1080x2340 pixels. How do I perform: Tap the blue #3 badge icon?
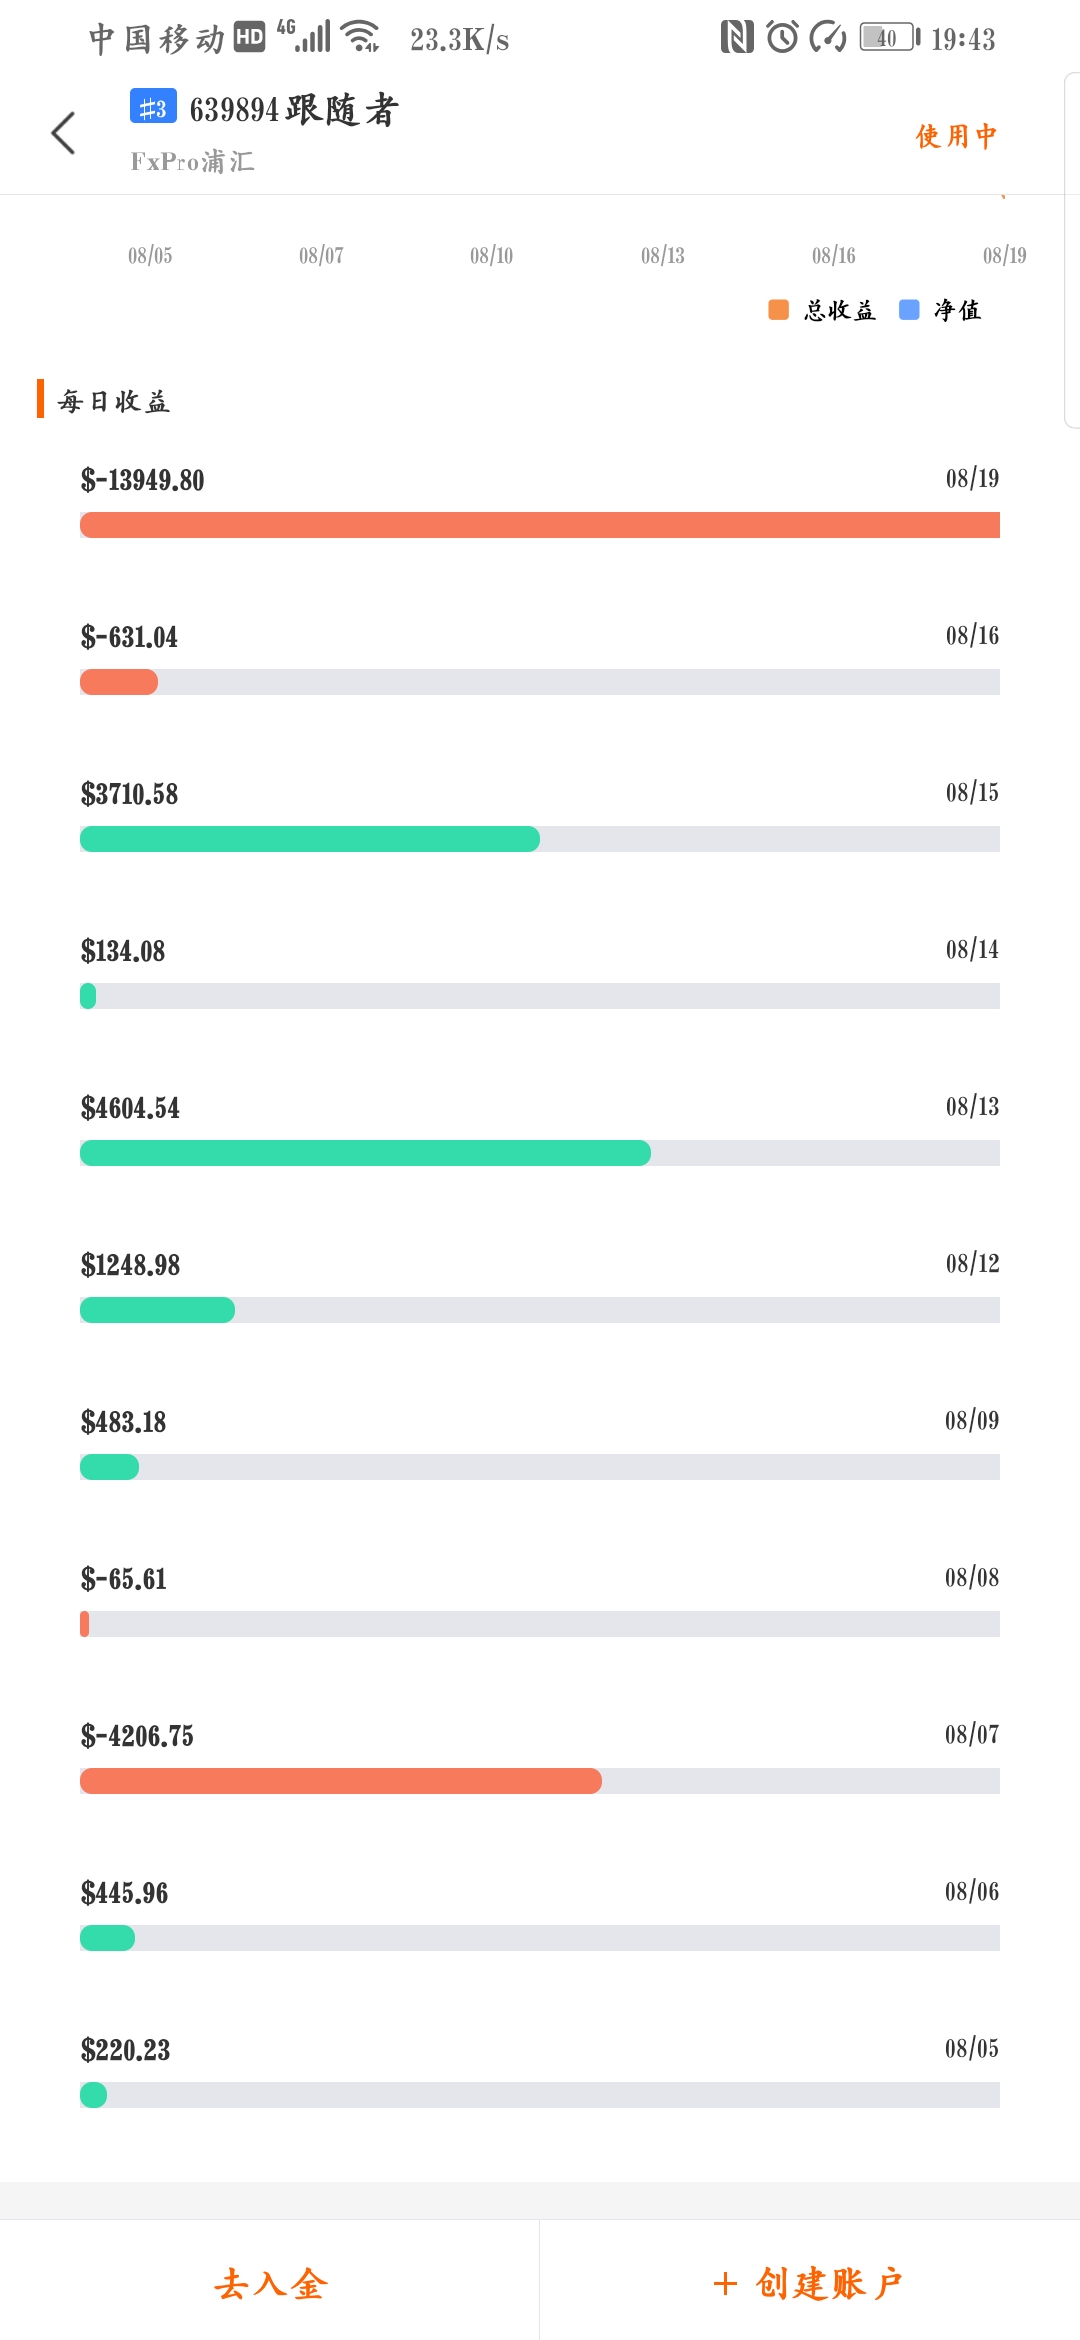(153, 107)
